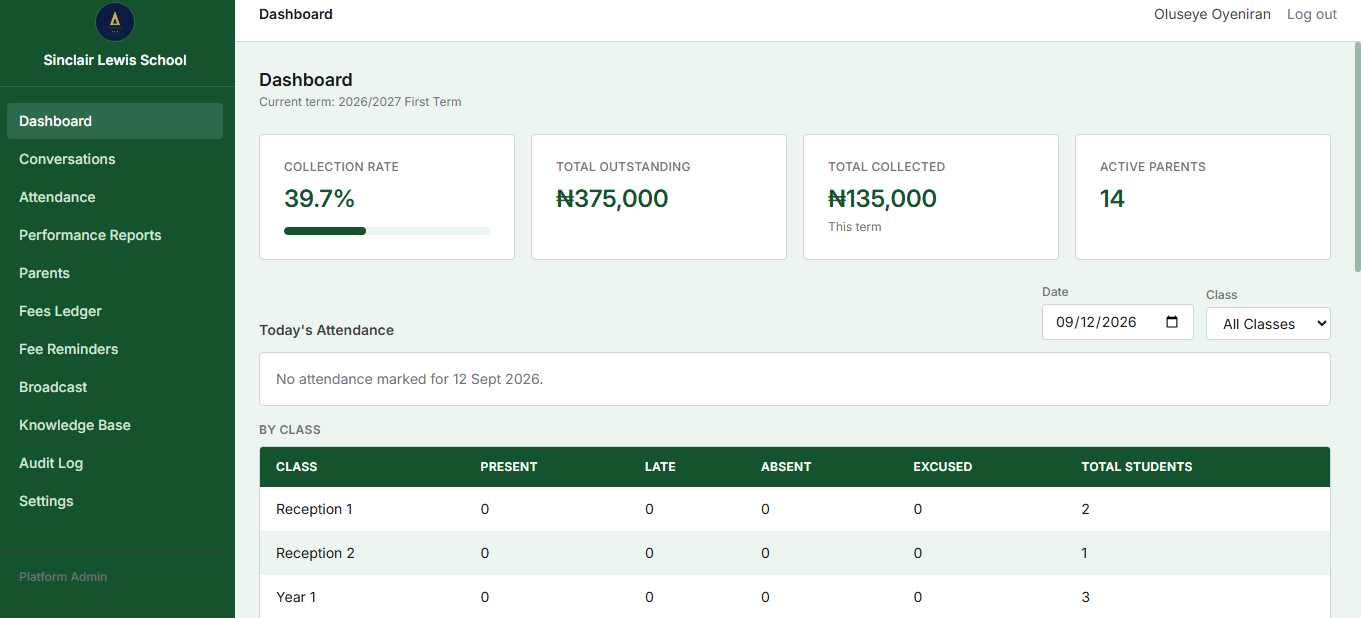Click the PRESENT column header
This screenshot has width=1361, height=618.
click(x=509, y=467)
